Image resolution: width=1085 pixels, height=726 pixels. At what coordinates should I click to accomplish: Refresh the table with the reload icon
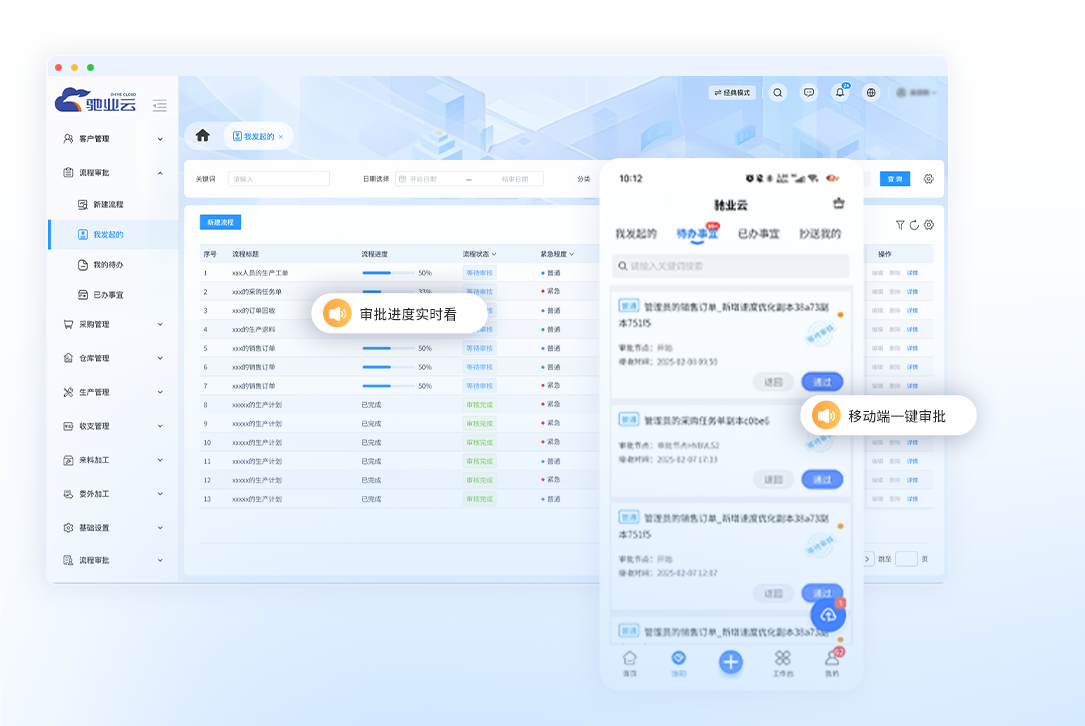pos(914,225)
